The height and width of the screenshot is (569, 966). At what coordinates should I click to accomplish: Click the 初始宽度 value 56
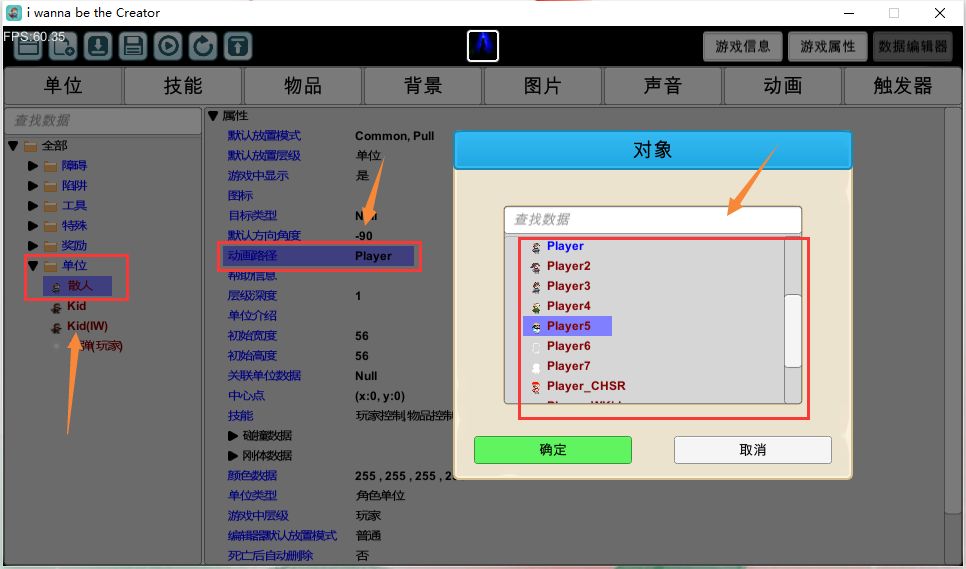click(362, 336)
